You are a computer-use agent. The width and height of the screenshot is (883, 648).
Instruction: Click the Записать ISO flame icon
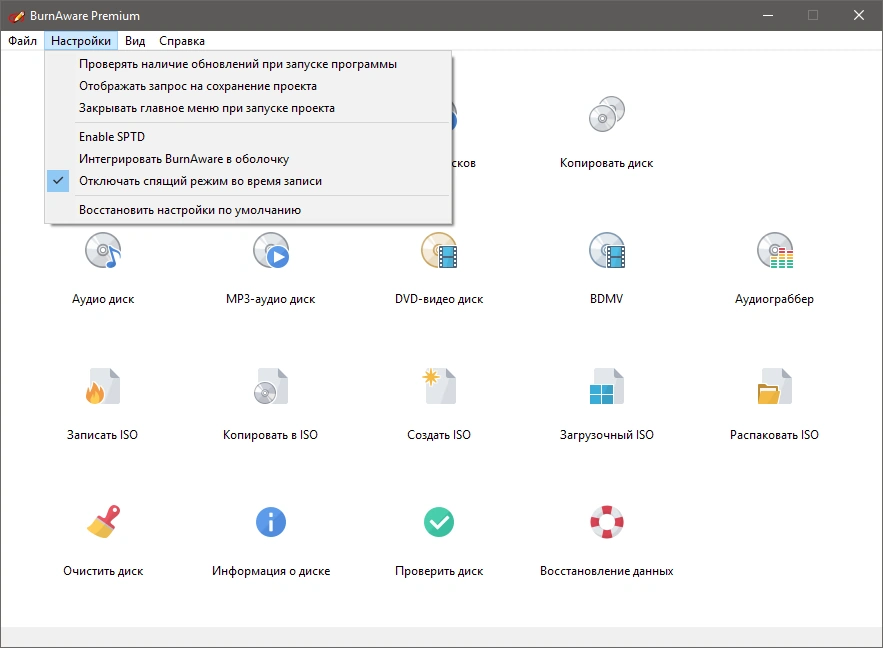103,386
